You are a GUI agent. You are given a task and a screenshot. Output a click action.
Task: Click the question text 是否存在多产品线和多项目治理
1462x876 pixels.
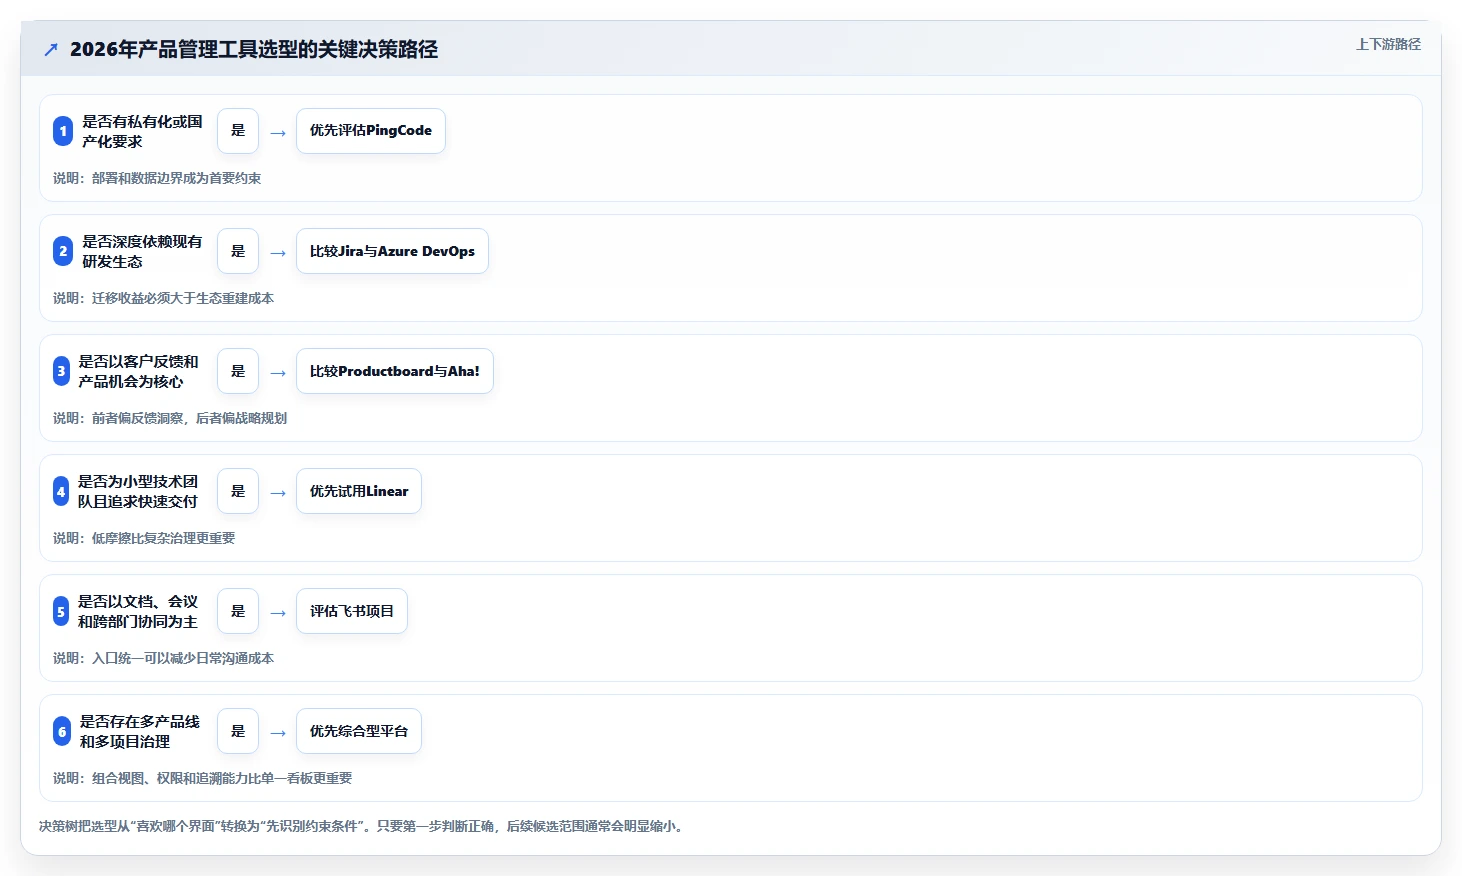[x=140, y=731]
